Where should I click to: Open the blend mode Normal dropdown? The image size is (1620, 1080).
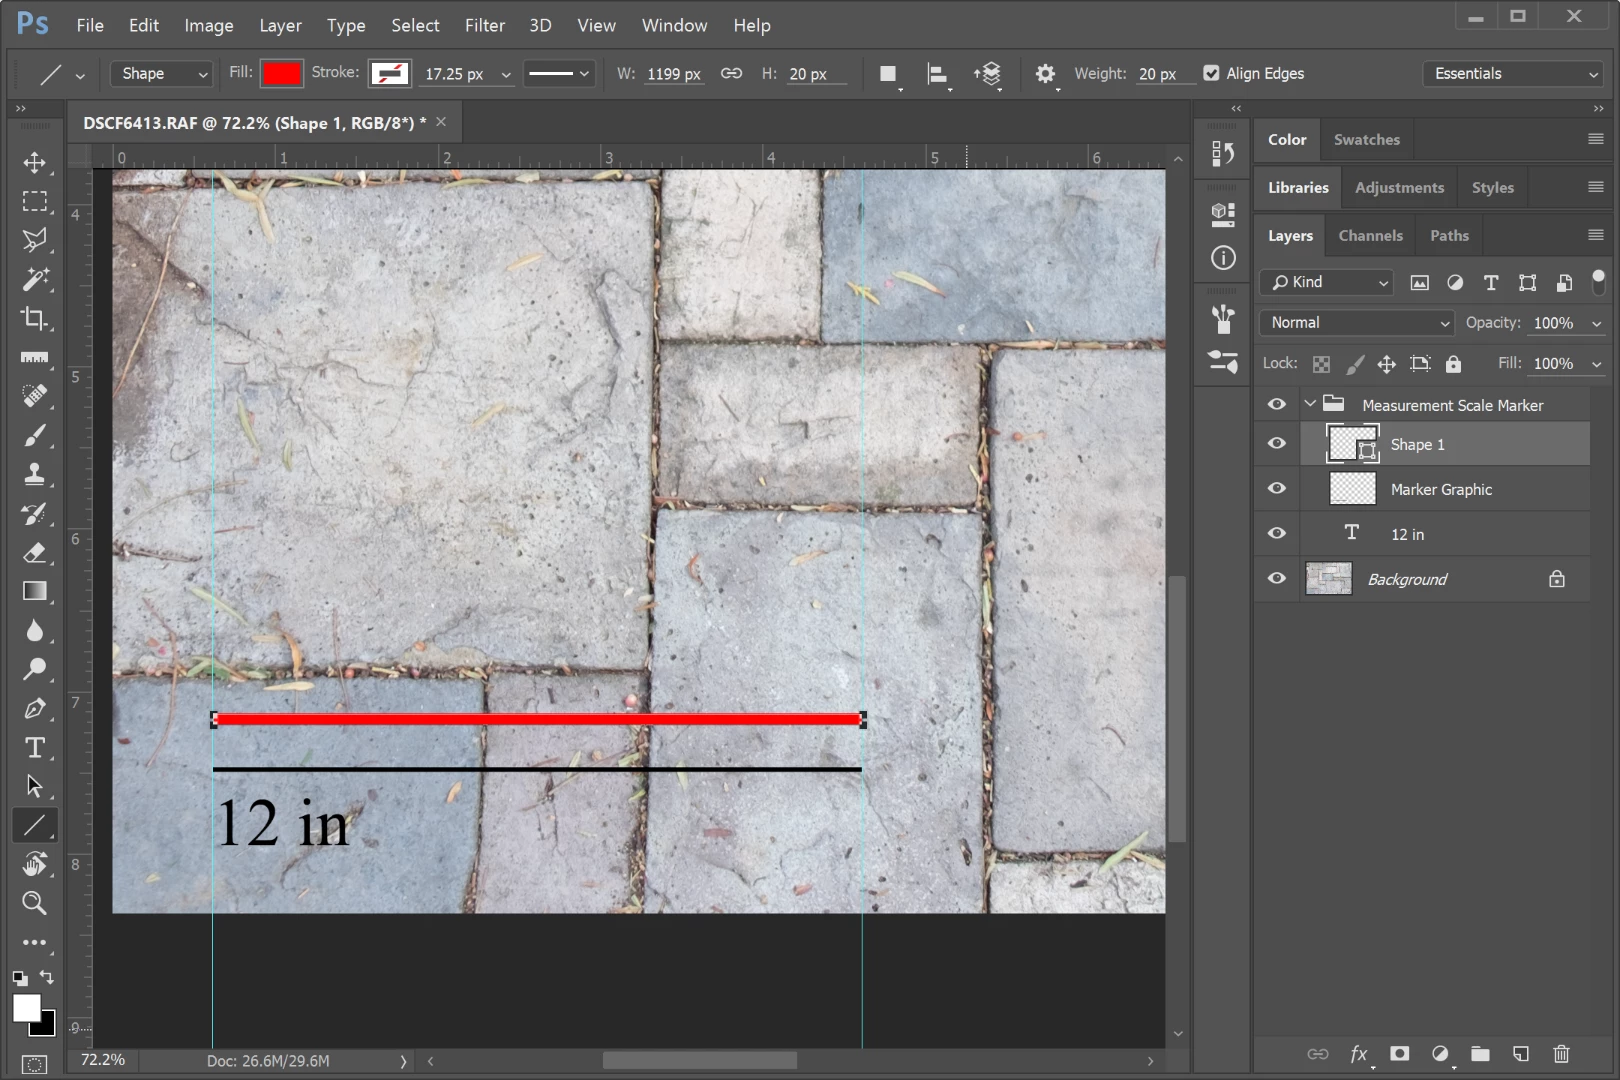coord(1357,323)
